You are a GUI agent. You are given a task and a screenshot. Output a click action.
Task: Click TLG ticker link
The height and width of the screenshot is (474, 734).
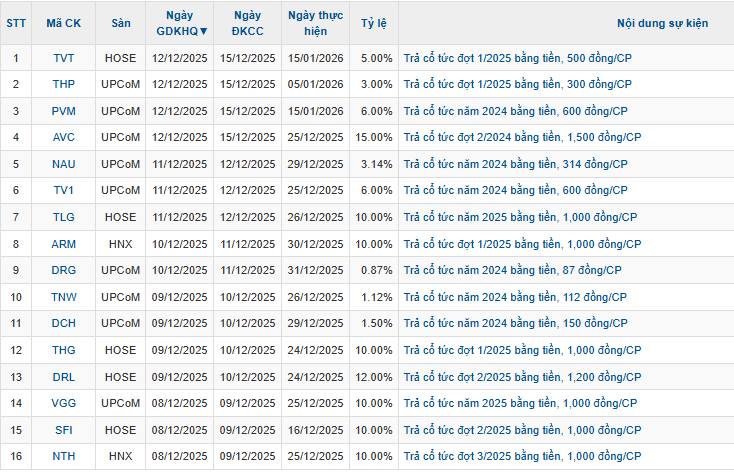64,217
